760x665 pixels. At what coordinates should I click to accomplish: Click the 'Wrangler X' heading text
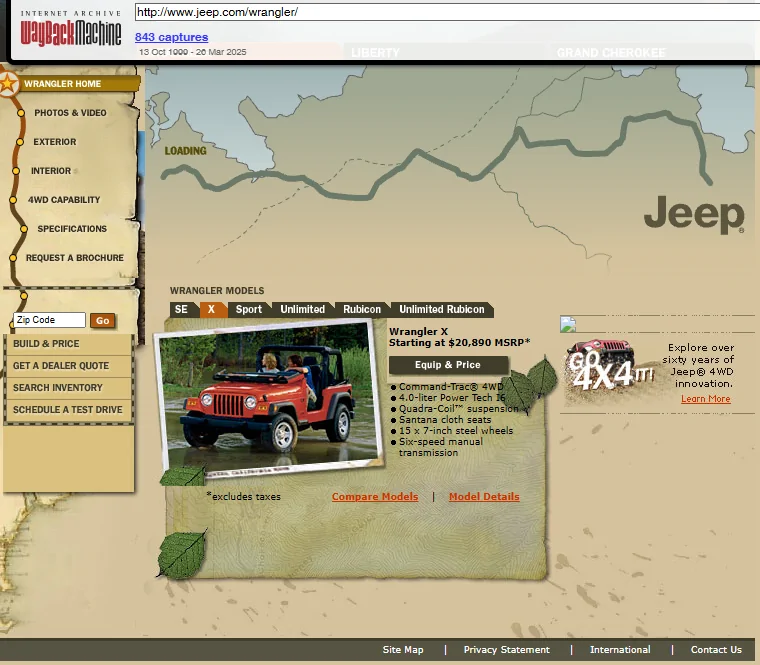[419, 332]
